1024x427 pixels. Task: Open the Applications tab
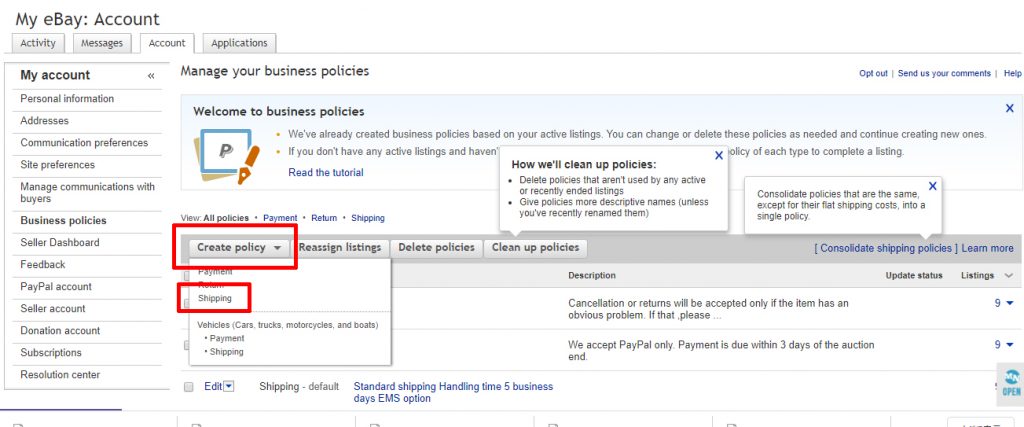(x=239, y=43)
